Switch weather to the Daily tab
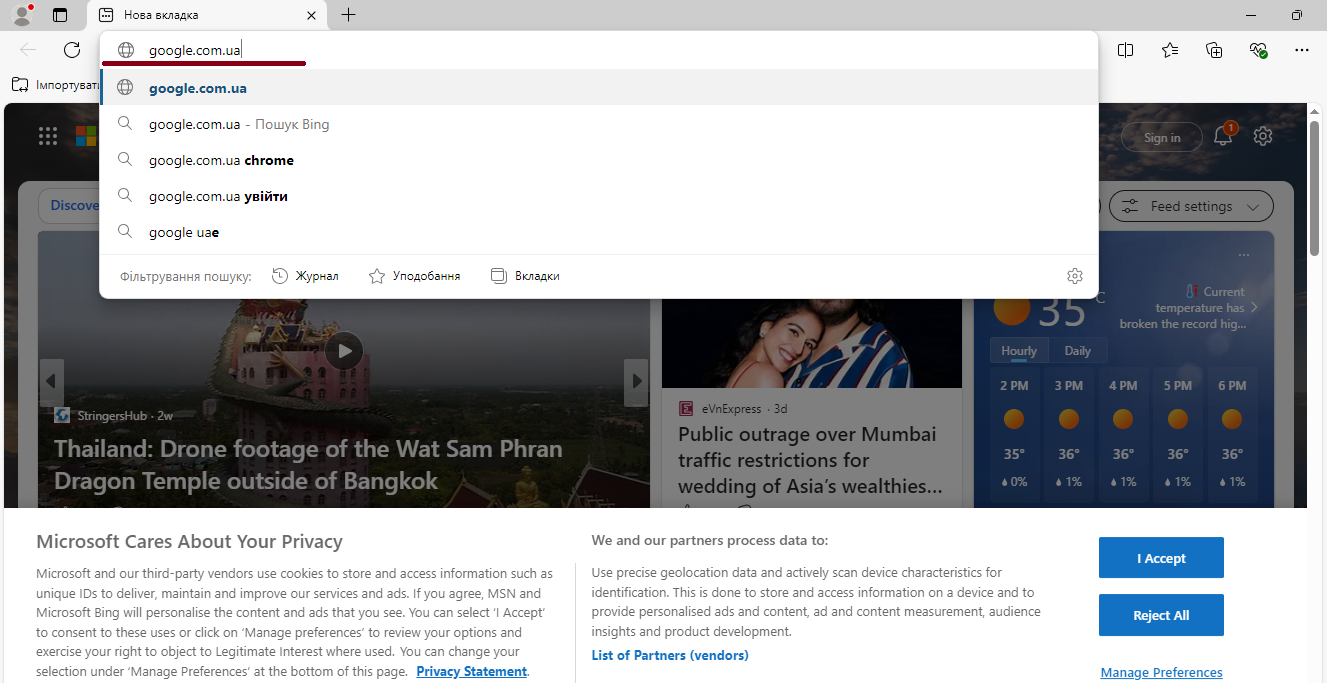The image size is (1327, 683). coord(1077,351)
